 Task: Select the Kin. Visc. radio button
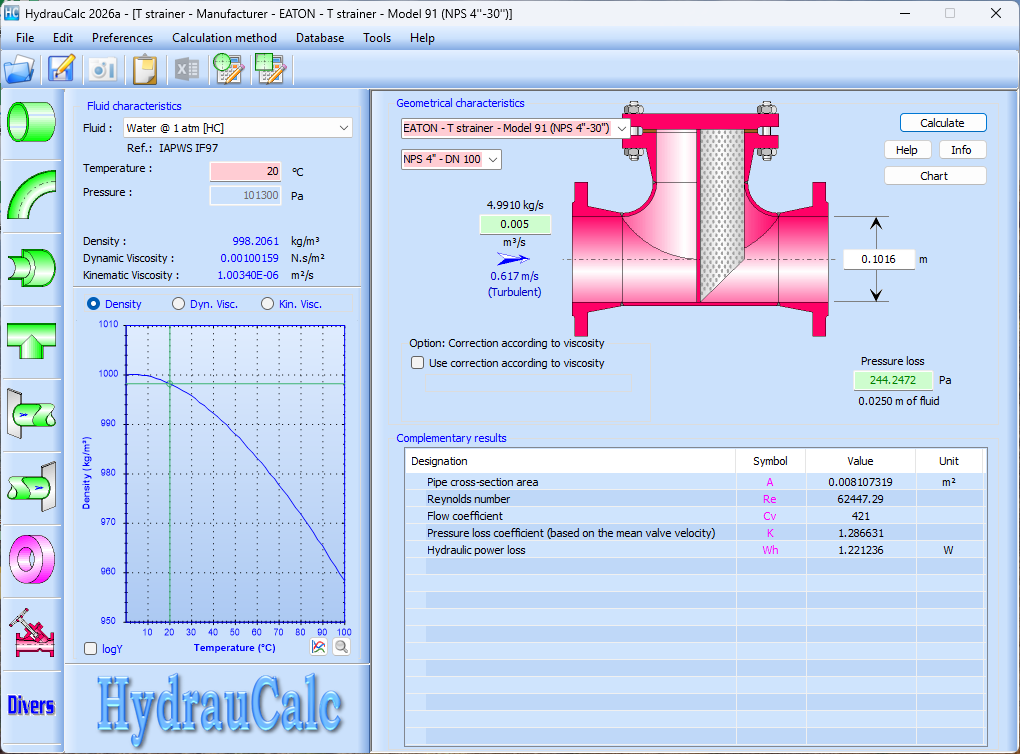[x=268, y=304]
